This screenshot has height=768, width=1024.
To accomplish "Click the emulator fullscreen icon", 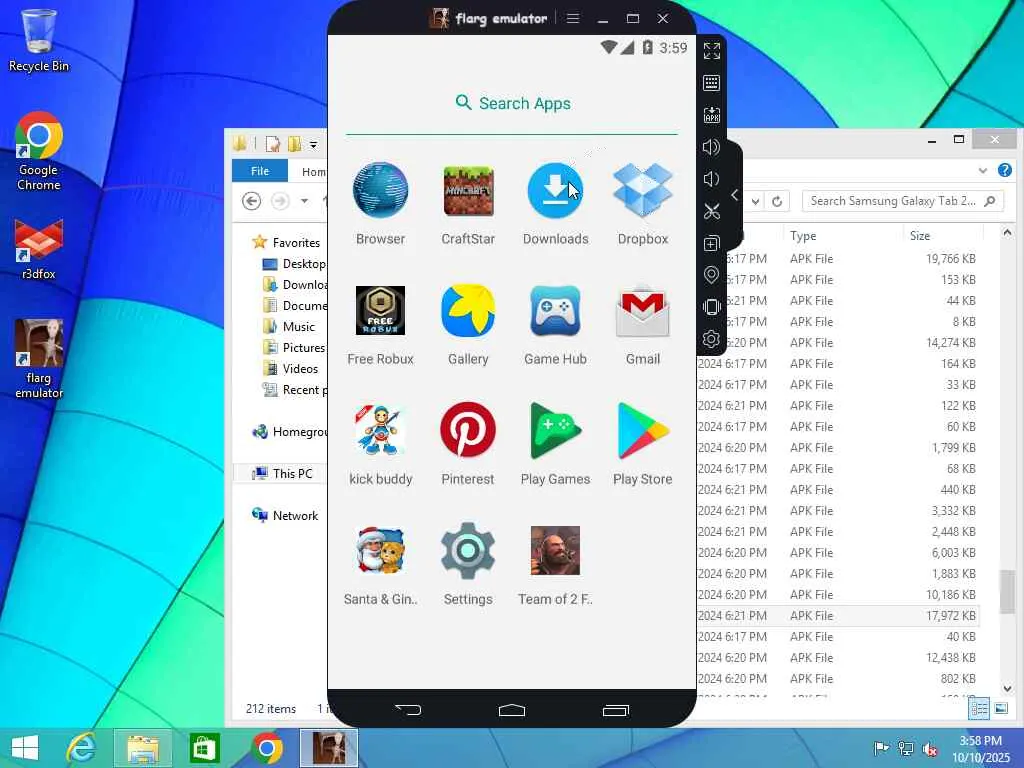I will (x=711, y=50).
